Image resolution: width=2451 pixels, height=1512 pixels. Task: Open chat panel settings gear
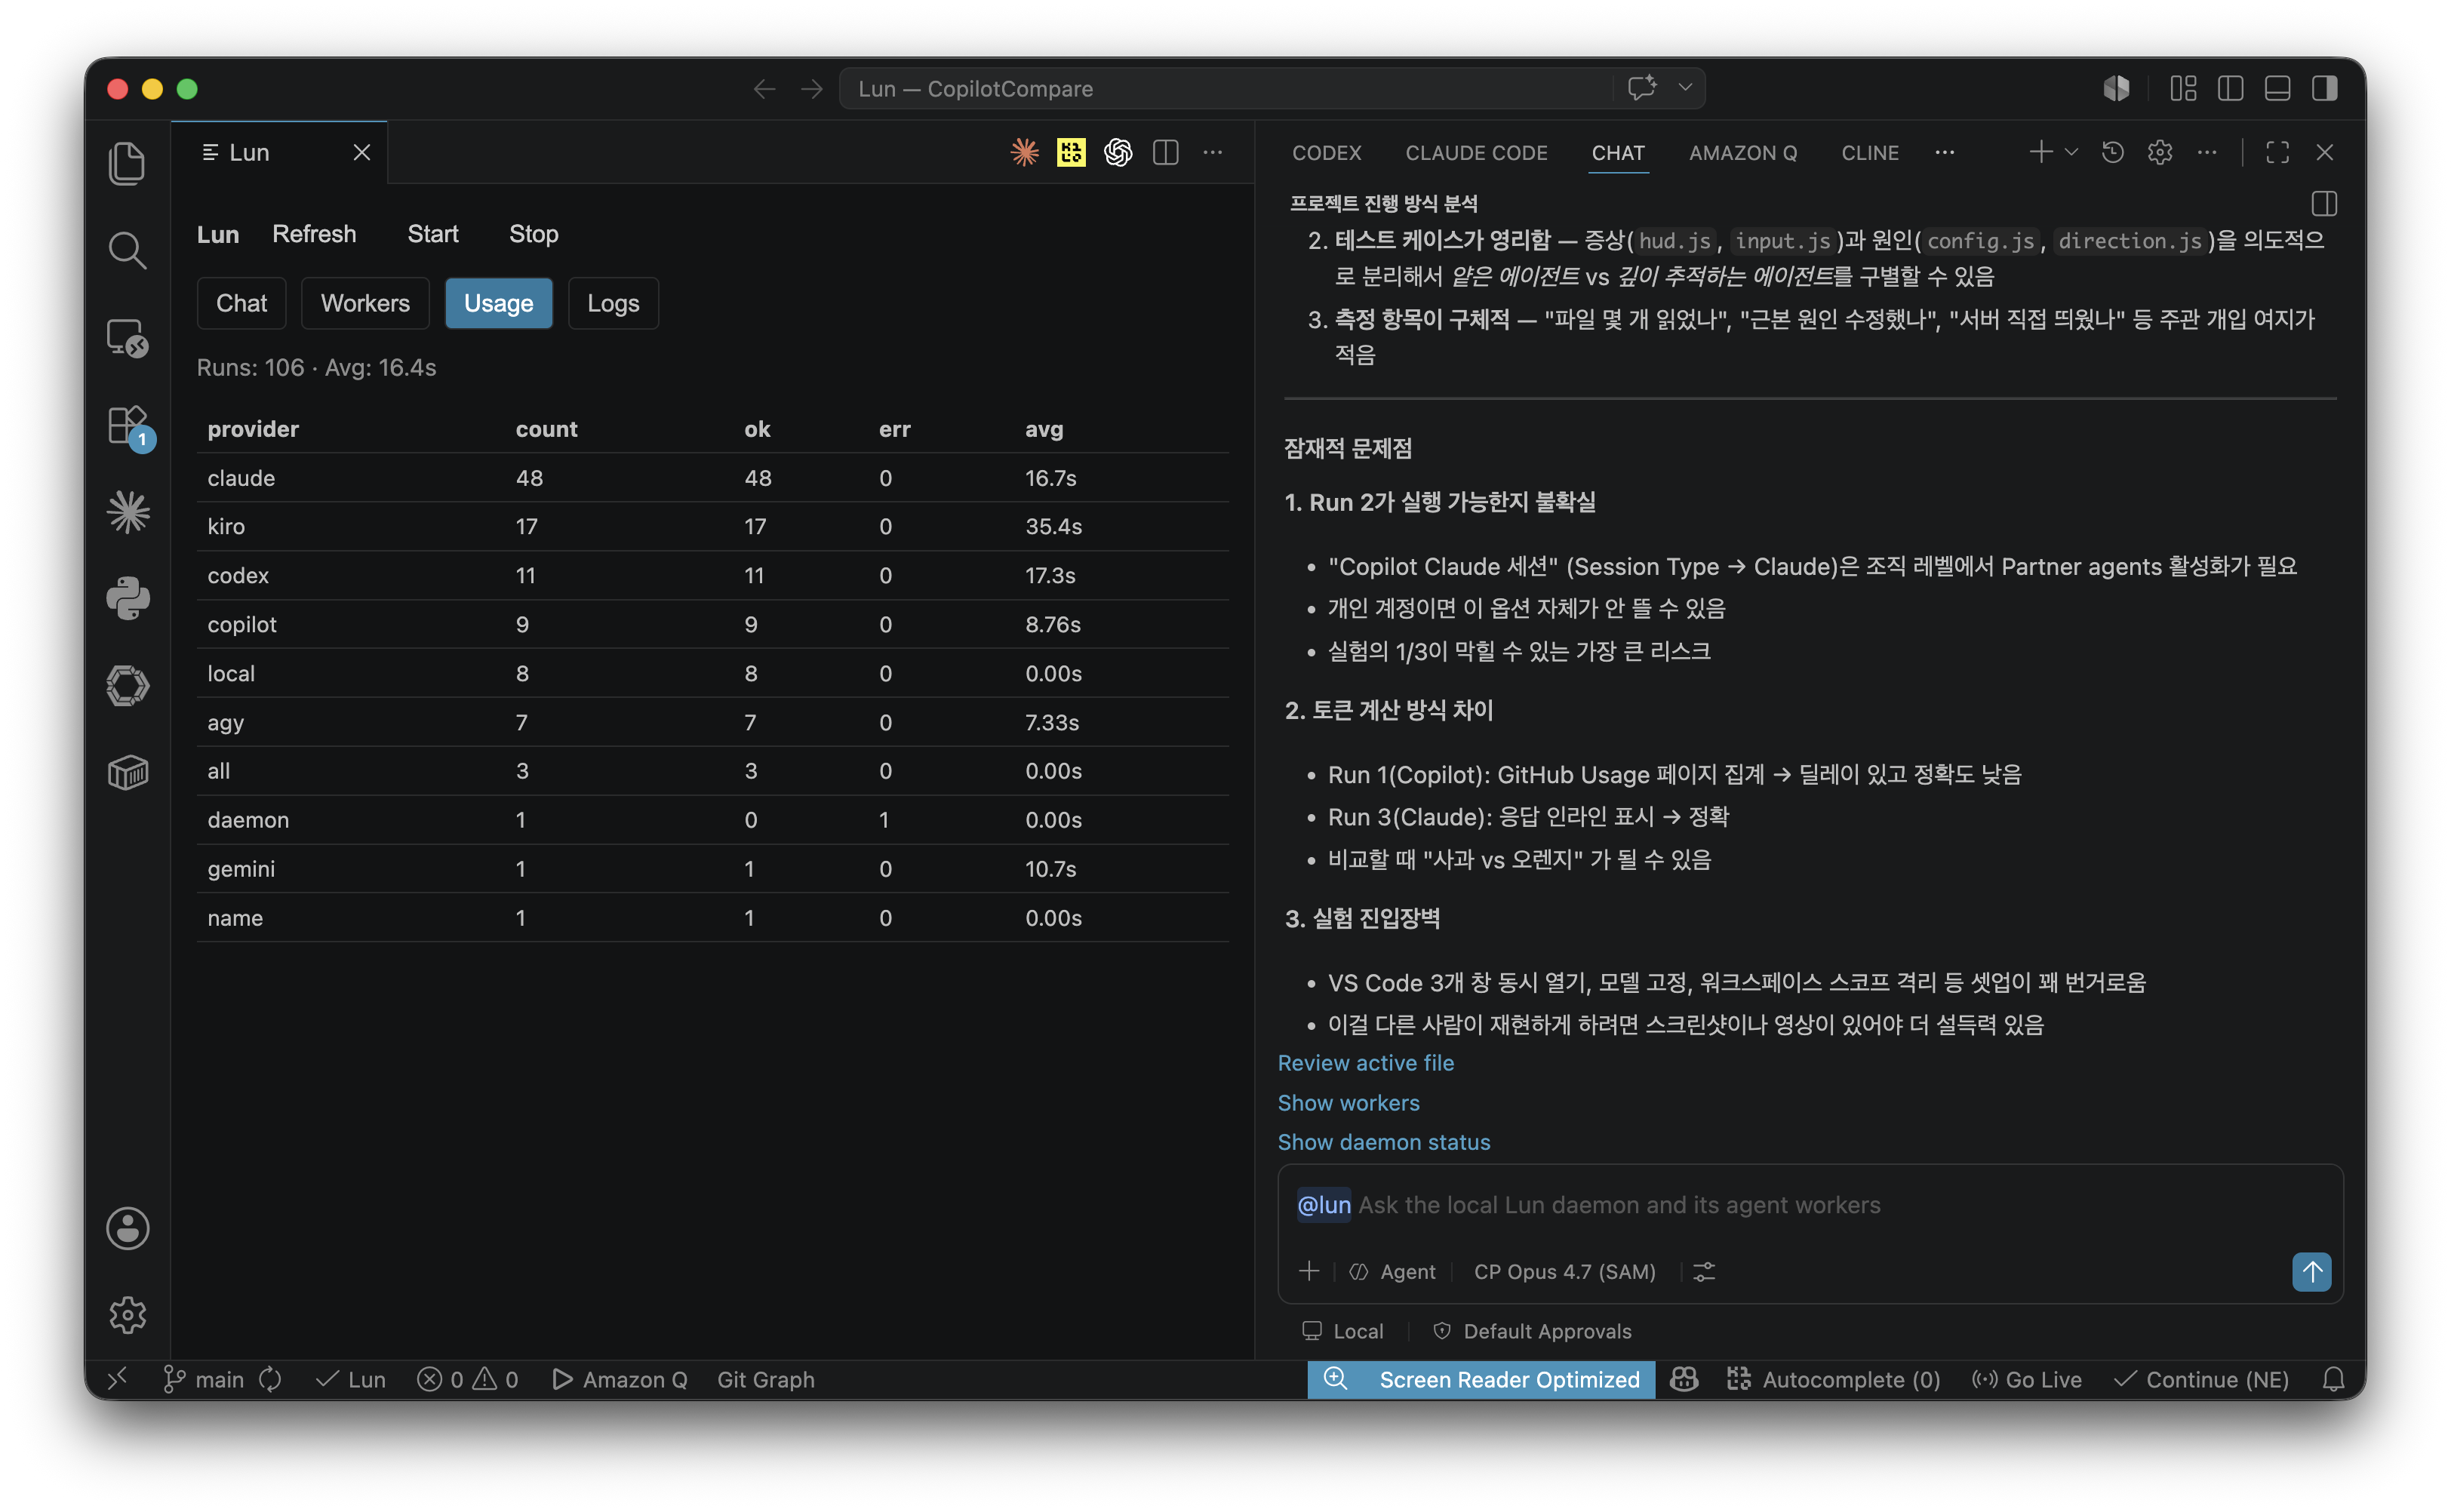pos(2159,152)
